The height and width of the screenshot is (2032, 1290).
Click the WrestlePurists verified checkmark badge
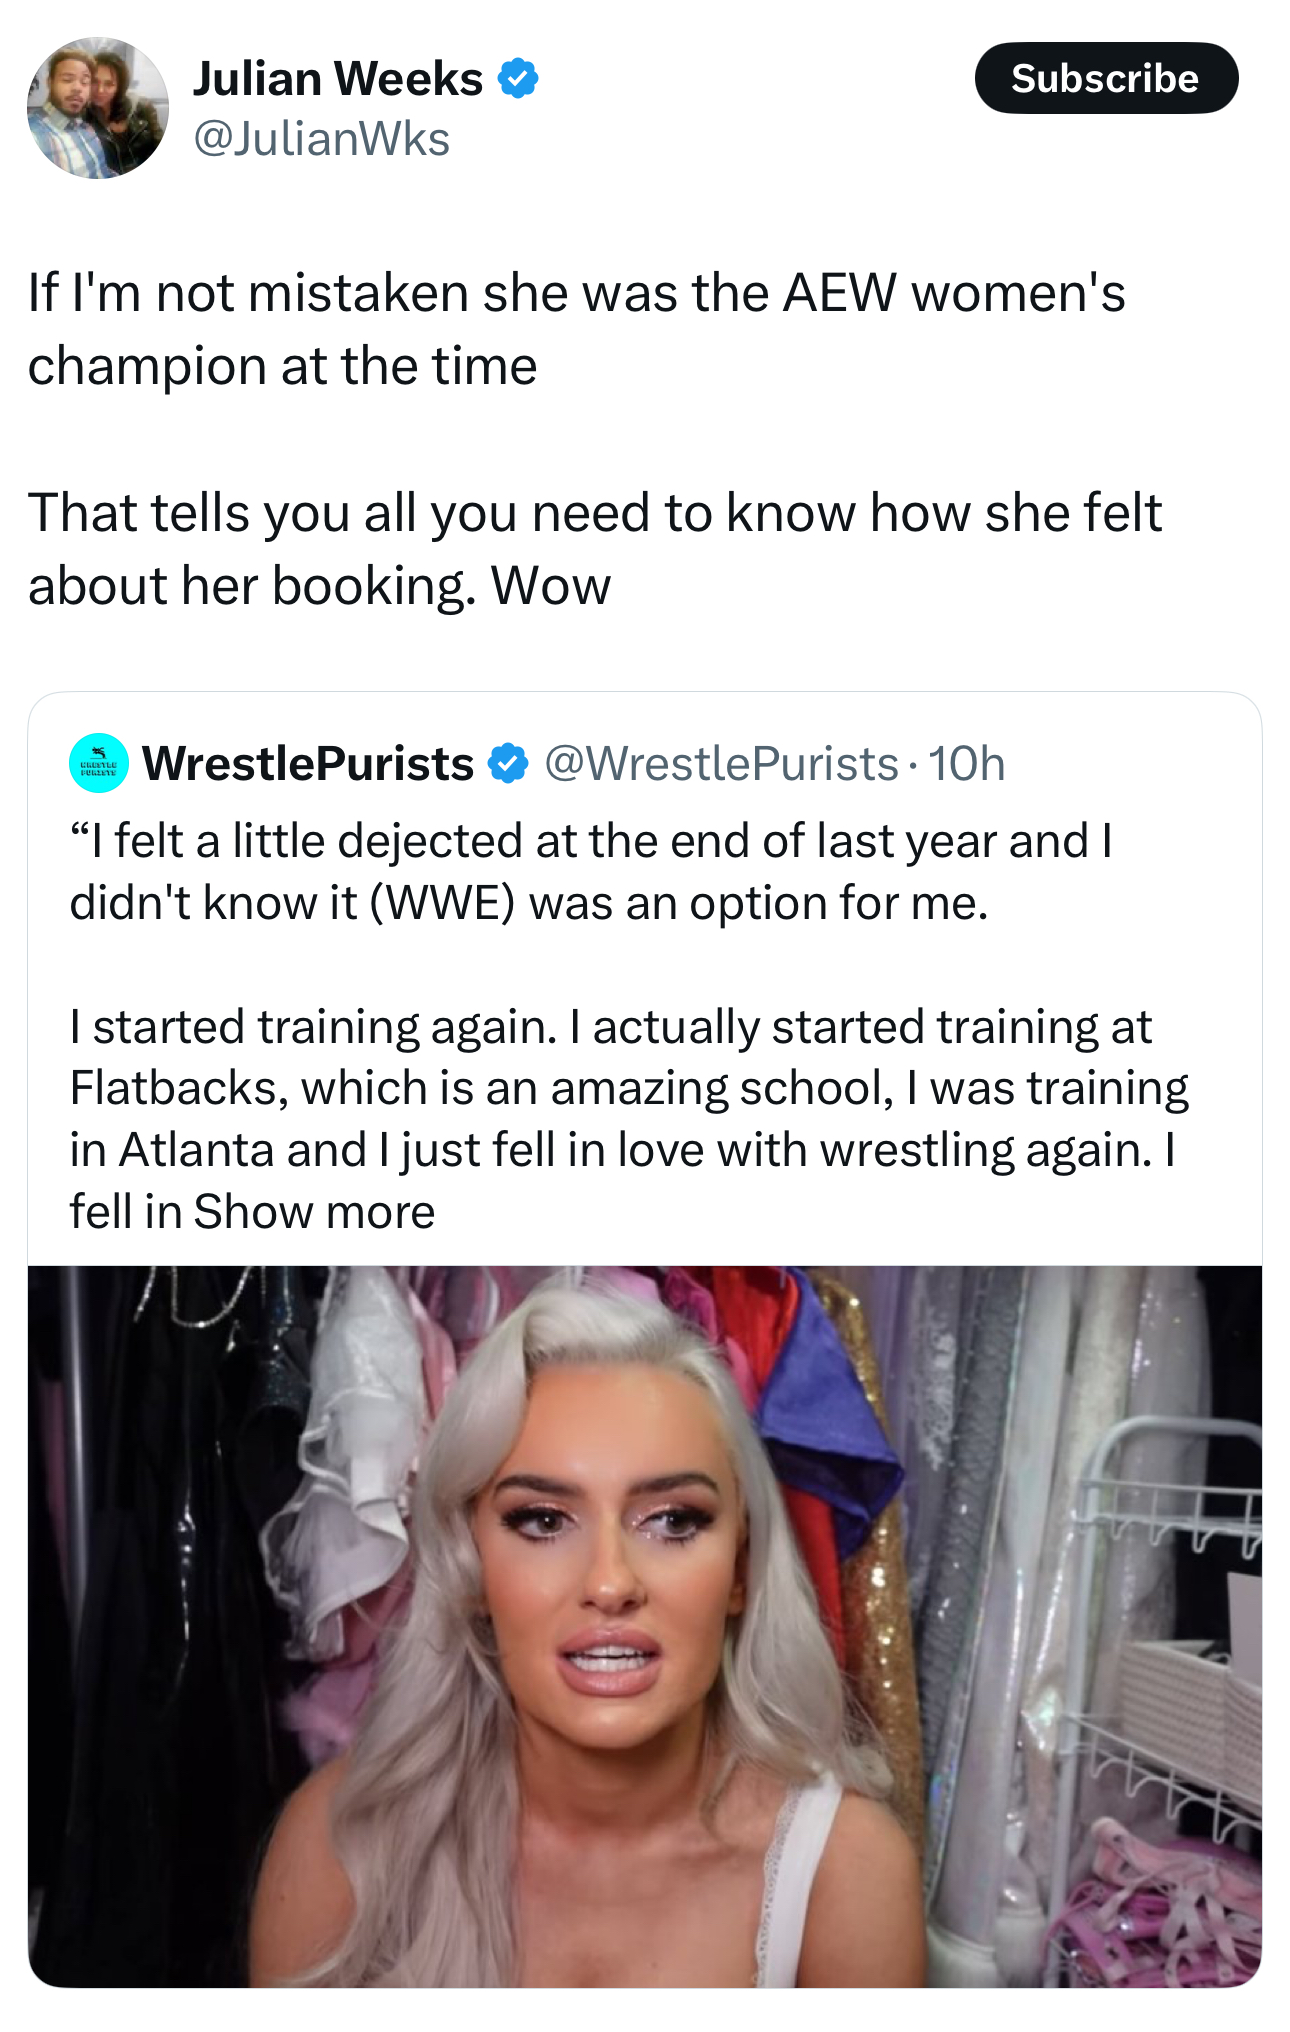pos(508,764)
